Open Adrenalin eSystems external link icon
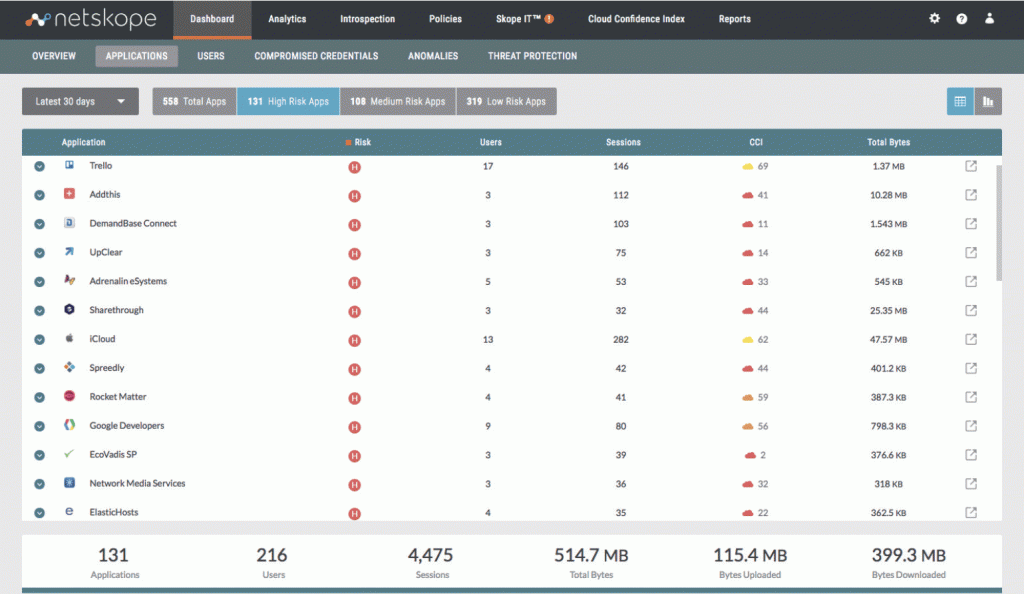 coord(971,281)
